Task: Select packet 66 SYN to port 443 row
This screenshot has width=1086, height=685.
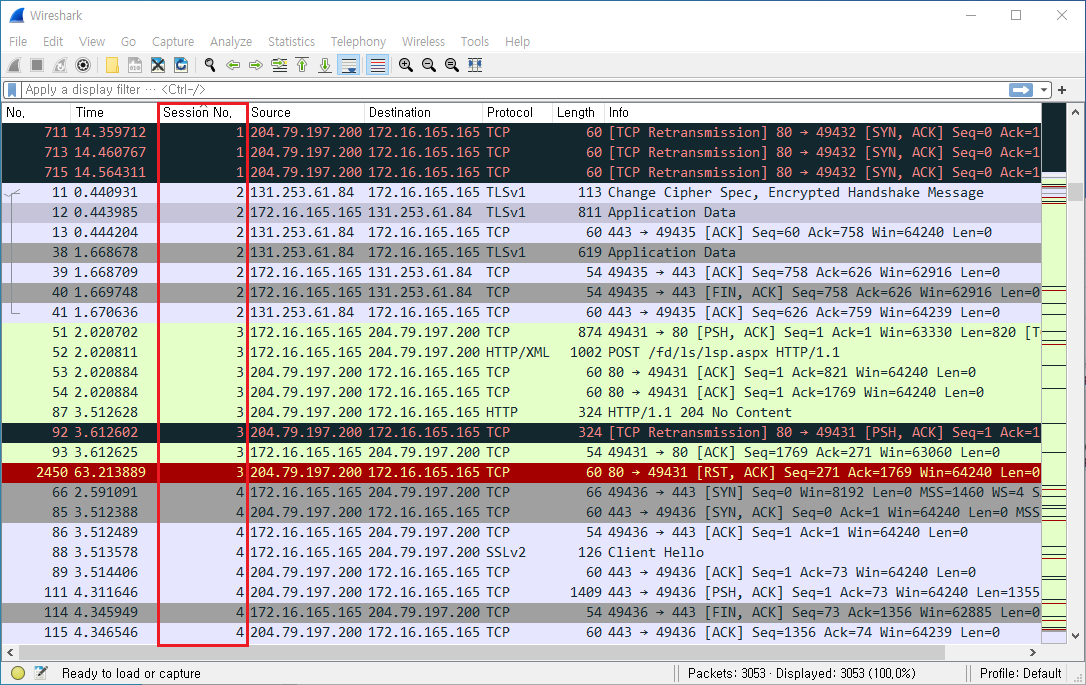Action: (521, 492)
